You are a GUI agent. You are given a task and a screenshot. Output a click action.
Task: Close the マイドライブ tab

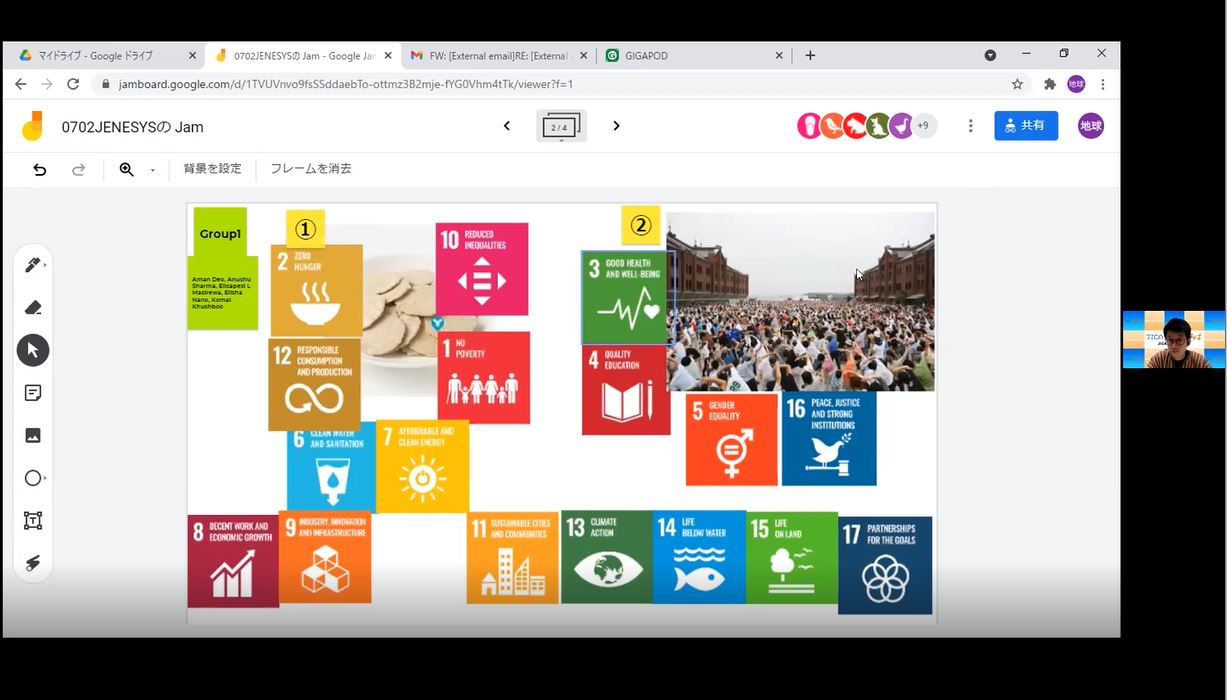point(192,56)
